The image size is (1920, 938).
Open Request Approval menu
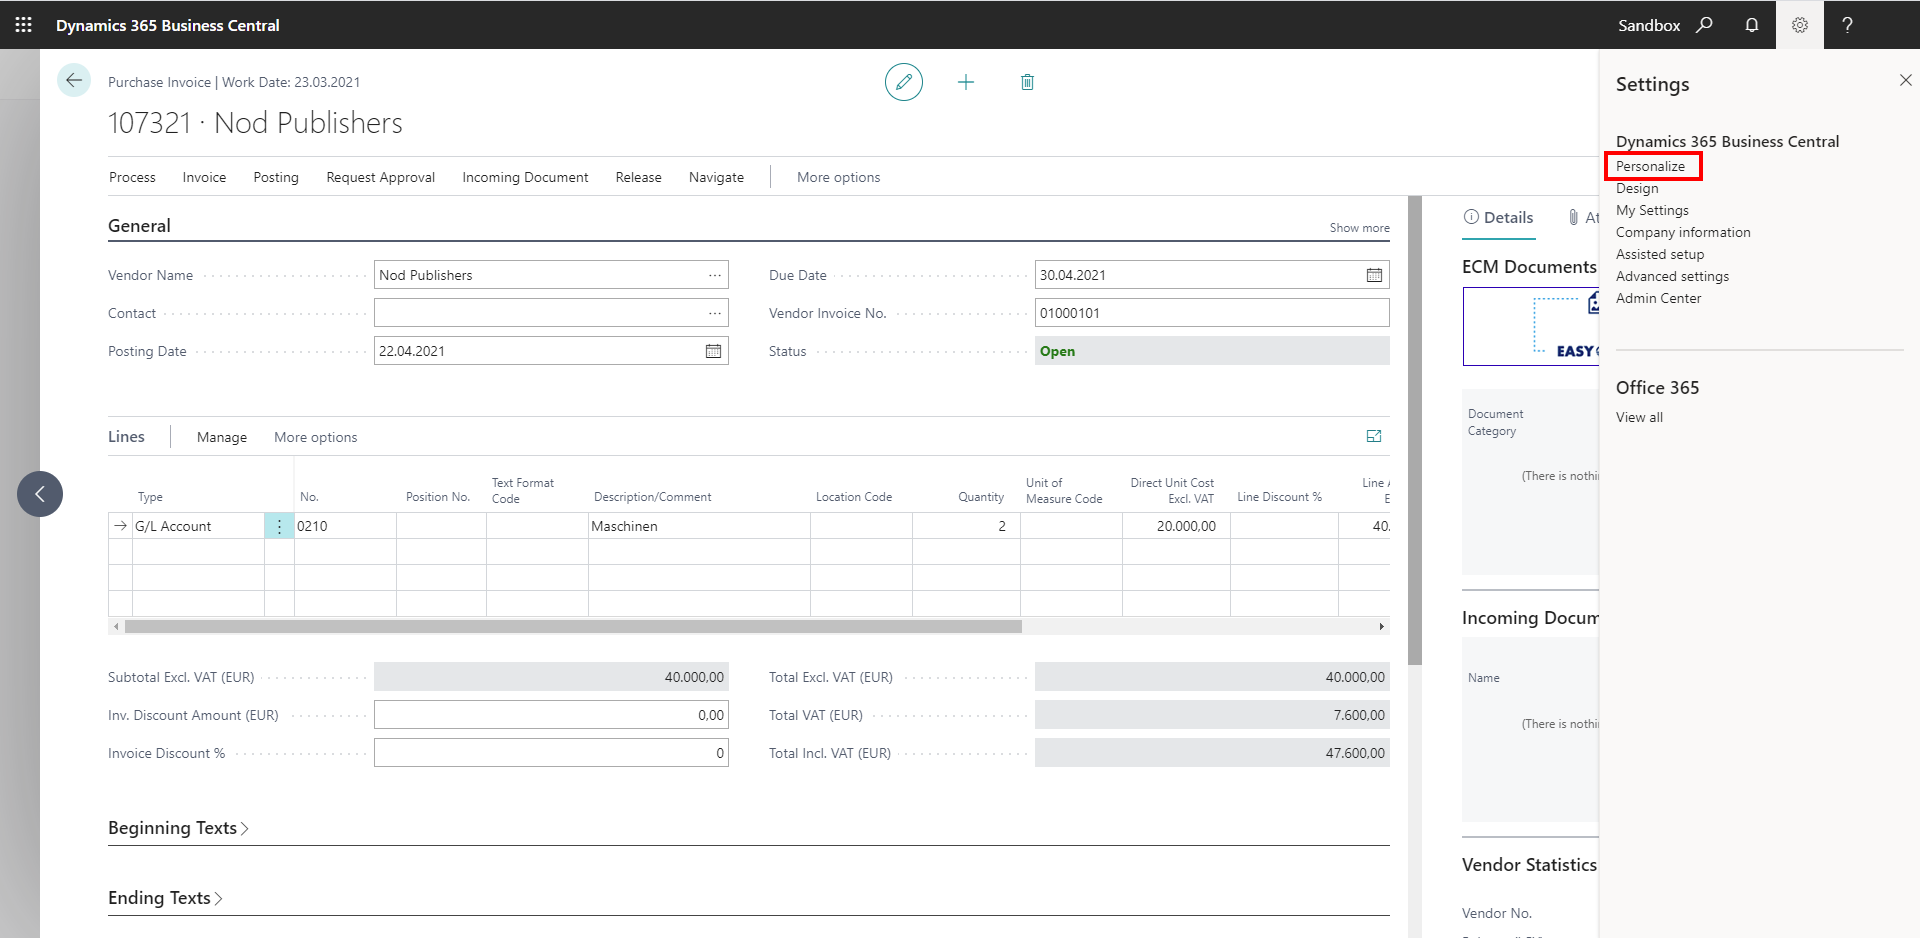coord(381,177)
